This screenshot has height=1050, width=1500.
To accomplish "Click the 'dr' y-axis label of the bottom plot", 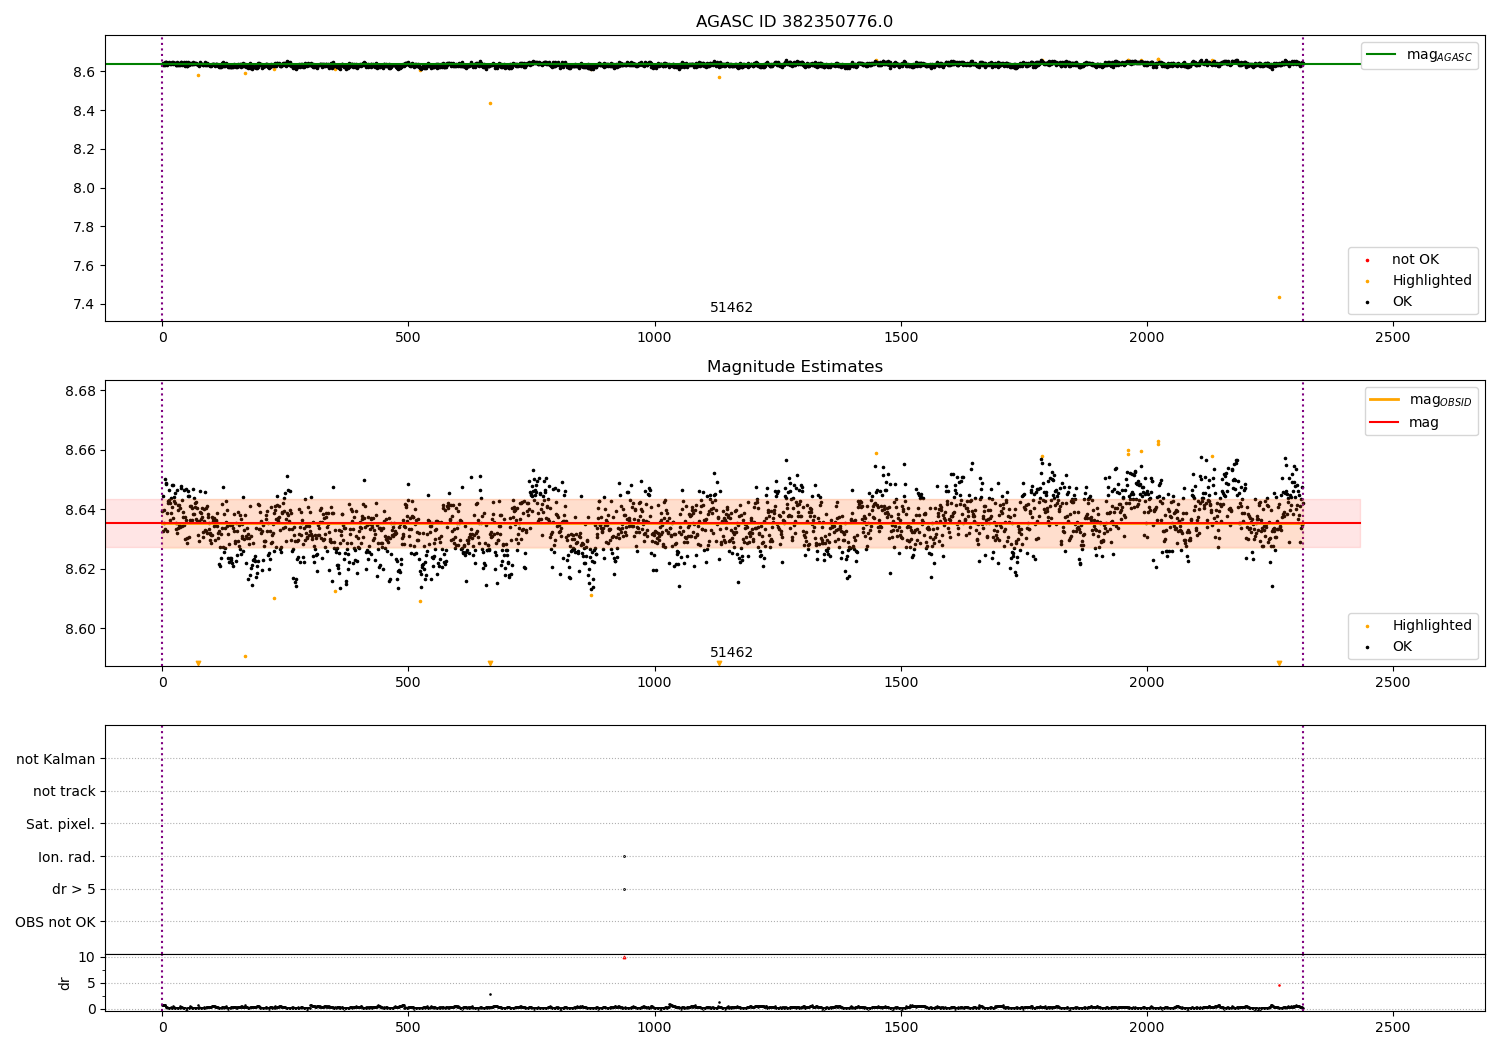I will (x=65, y=983).
